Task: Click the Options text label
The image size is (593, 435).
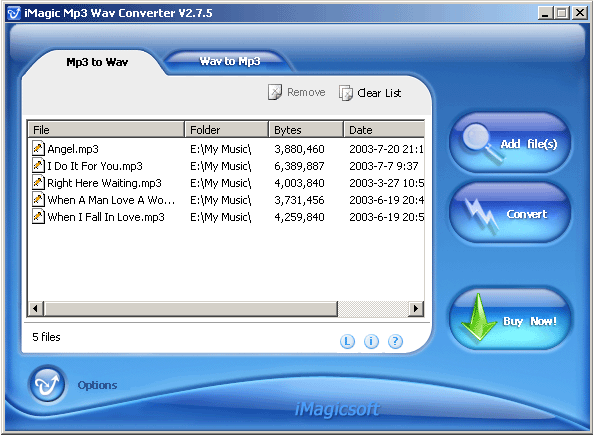Action: 97,385
